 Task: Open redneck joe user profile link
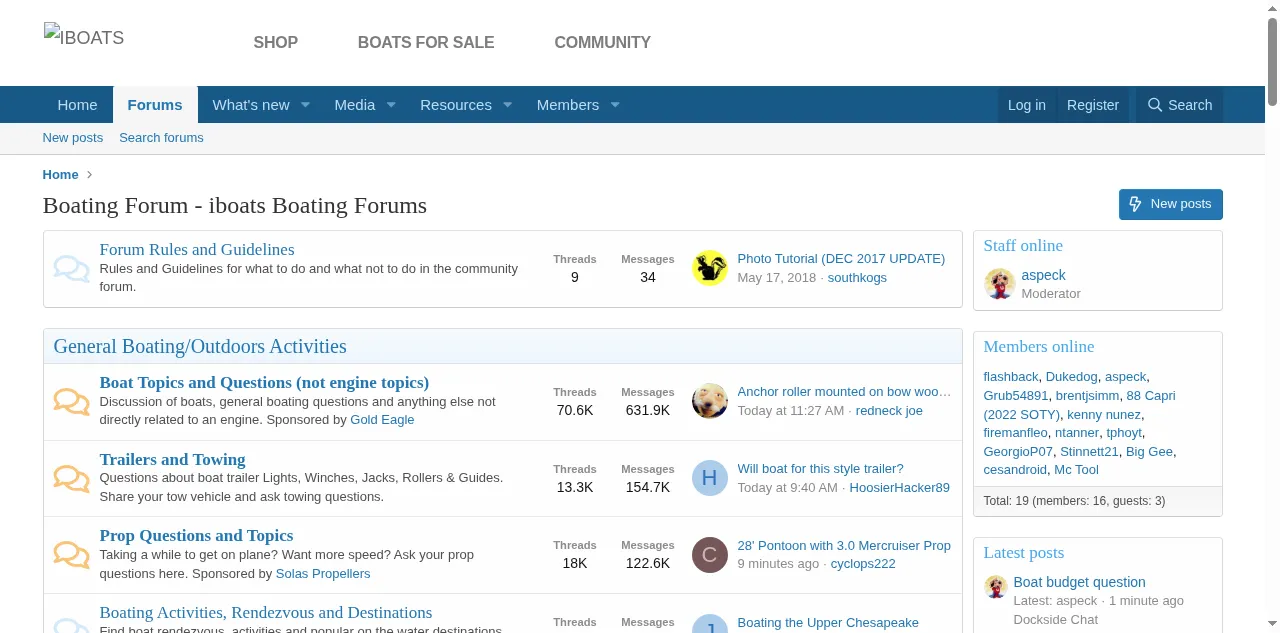(889, 411)
